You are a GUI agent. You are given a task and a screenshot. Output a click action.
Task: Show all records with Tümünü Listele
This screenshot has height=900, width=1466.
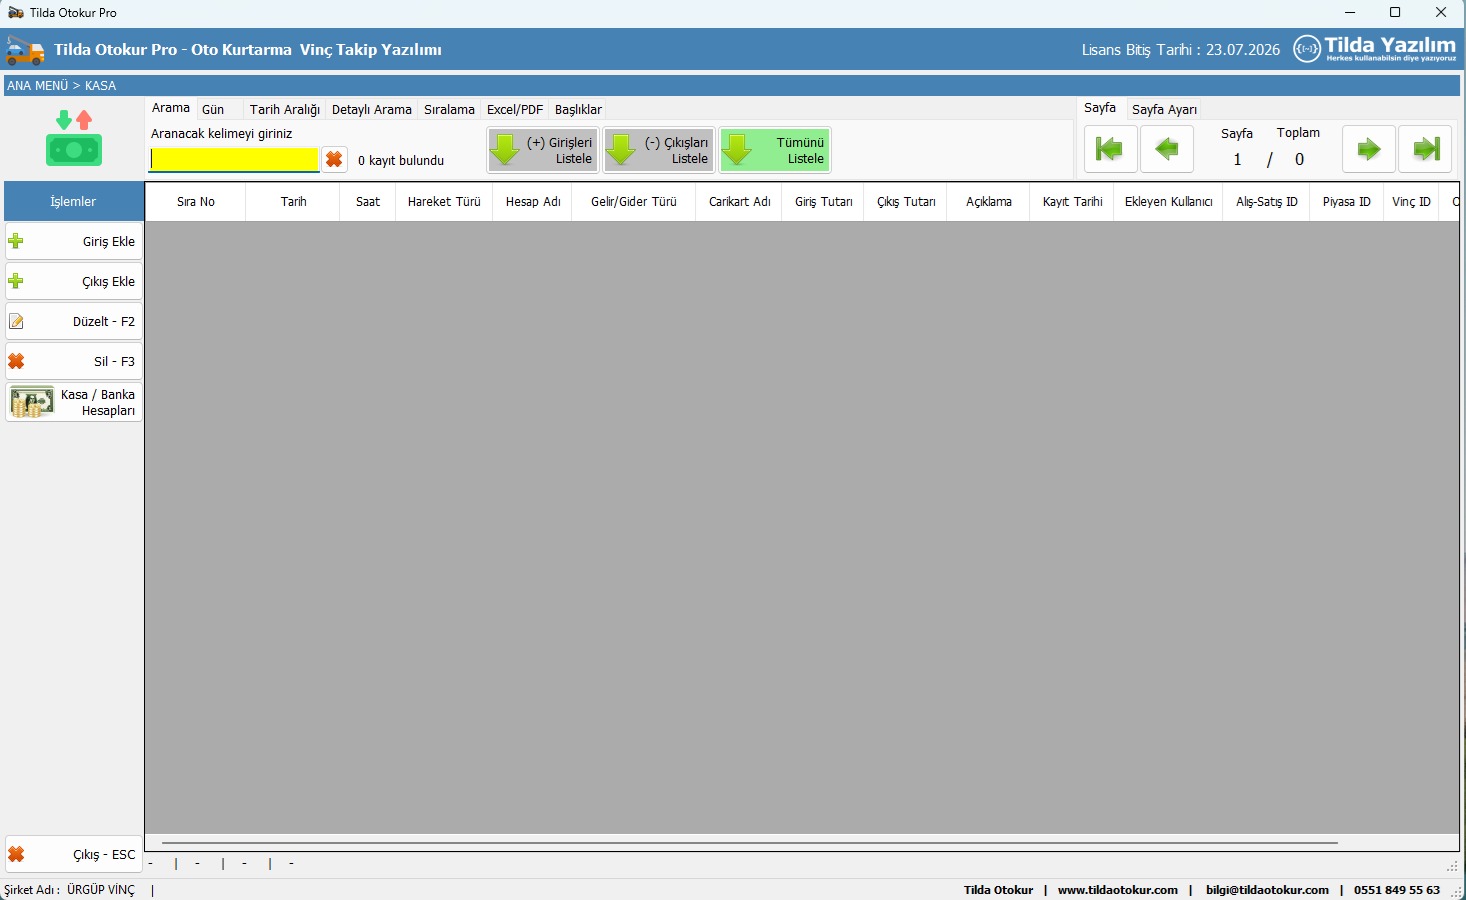775,151
